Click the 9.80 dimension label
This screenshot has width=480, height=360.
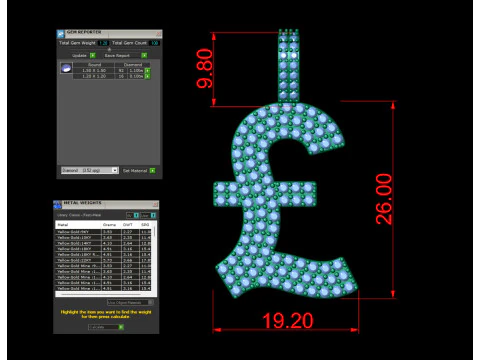[204, 69]
